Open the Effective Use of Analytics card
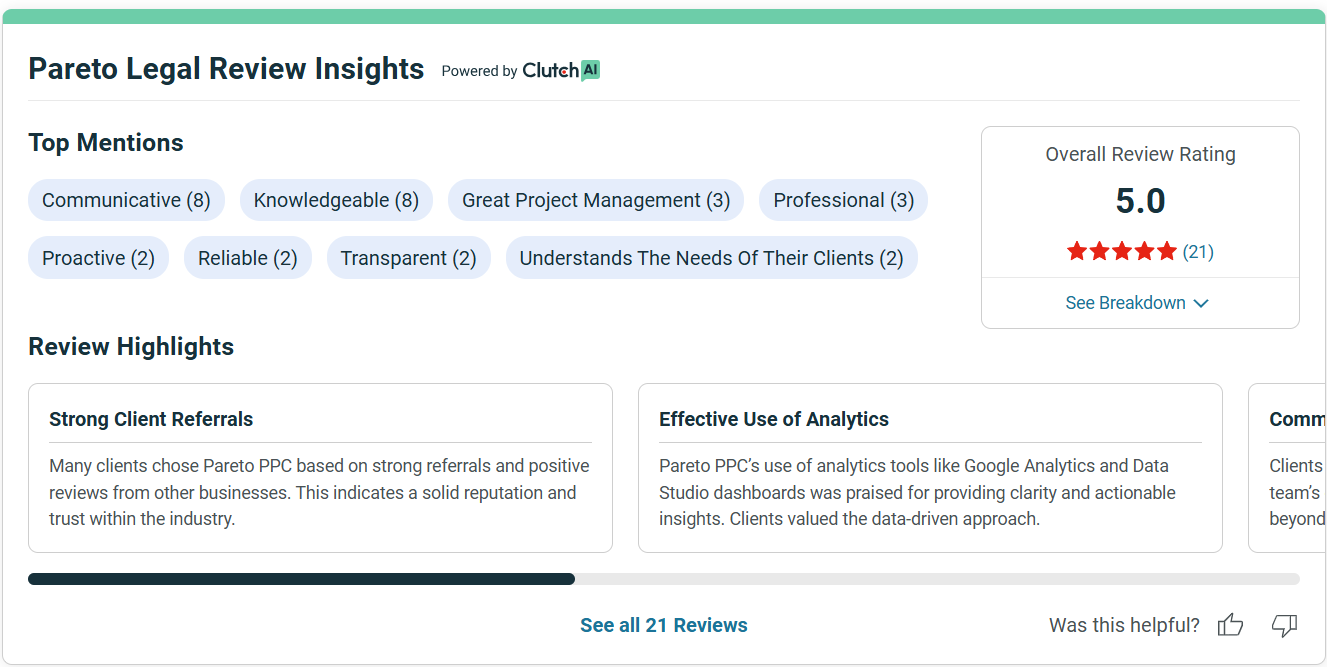This screenshot has width=1327, height=667. point(930,468)
